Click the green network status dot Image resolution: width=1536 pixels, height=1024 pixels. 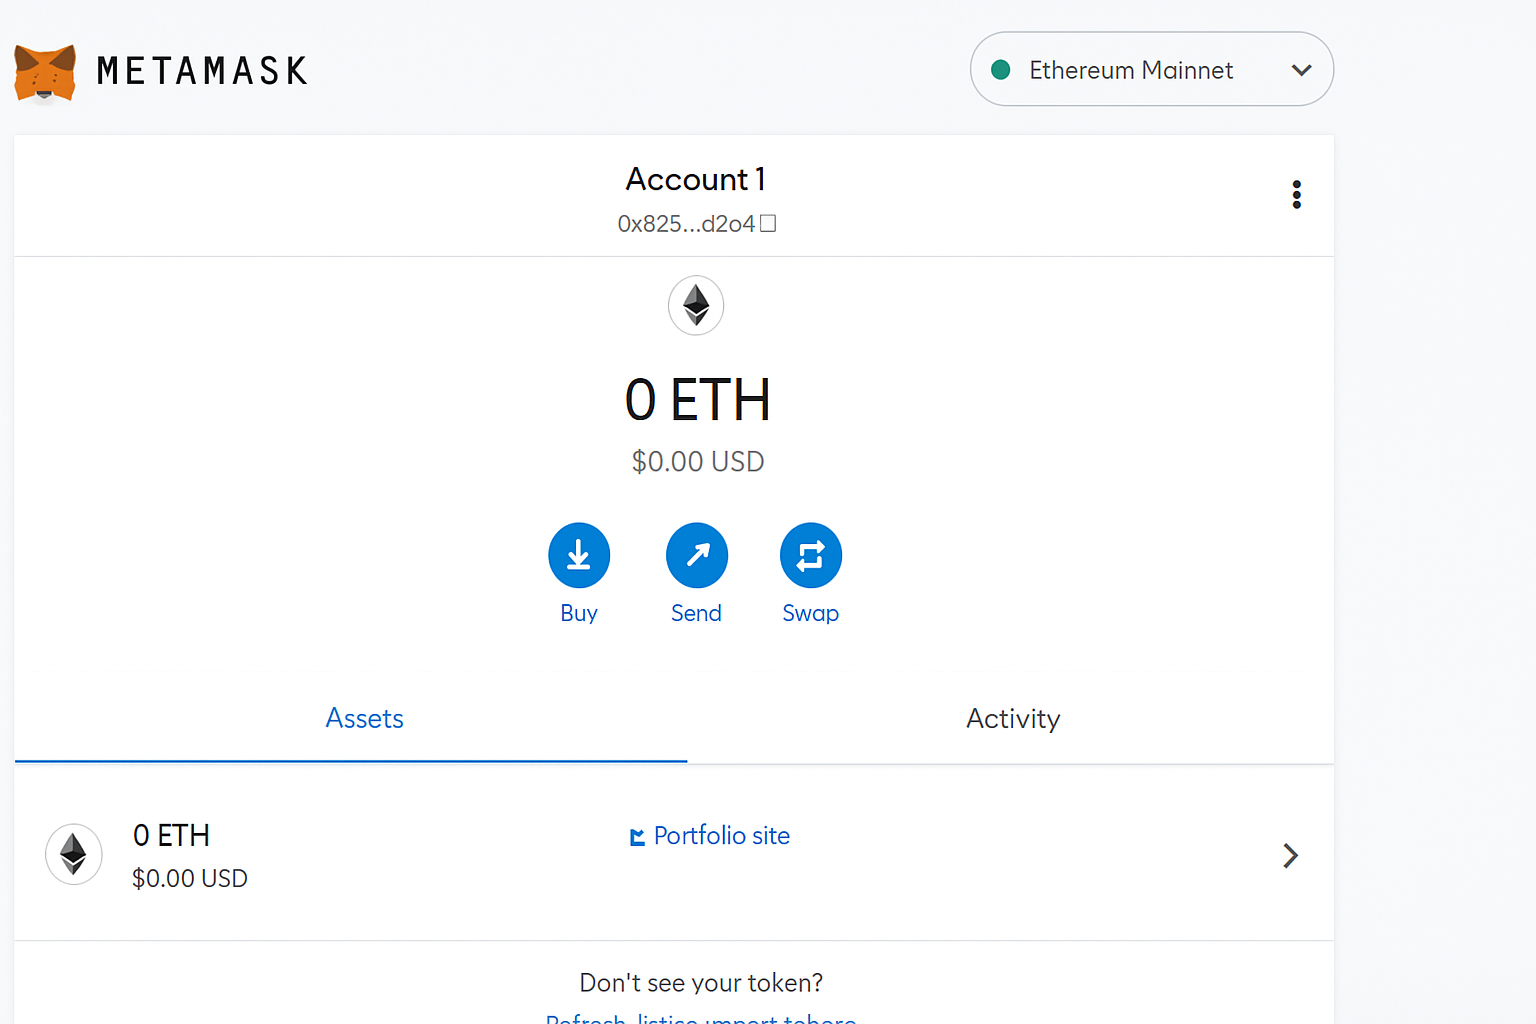click(1000, 70)
